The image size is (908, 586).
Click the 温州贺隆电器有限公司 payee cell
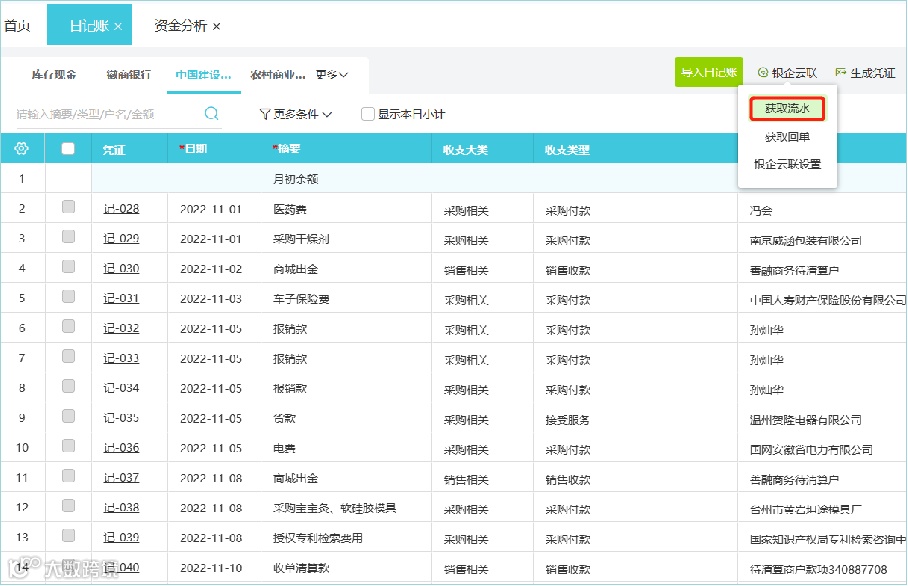point(806,420)
